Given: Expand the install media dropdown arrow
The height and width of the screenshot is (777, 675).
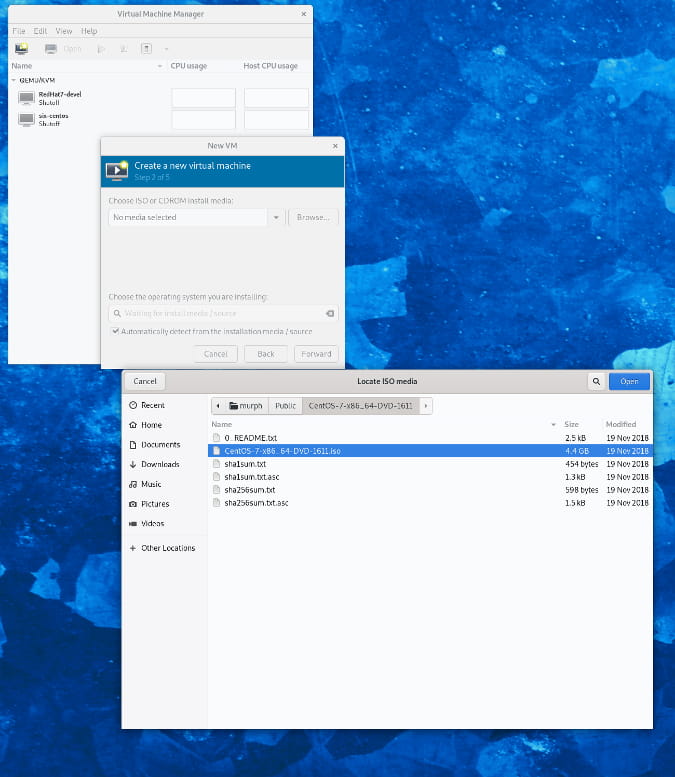Looking at the screenshot, I should pyautogui.click(x=276, y=217).
